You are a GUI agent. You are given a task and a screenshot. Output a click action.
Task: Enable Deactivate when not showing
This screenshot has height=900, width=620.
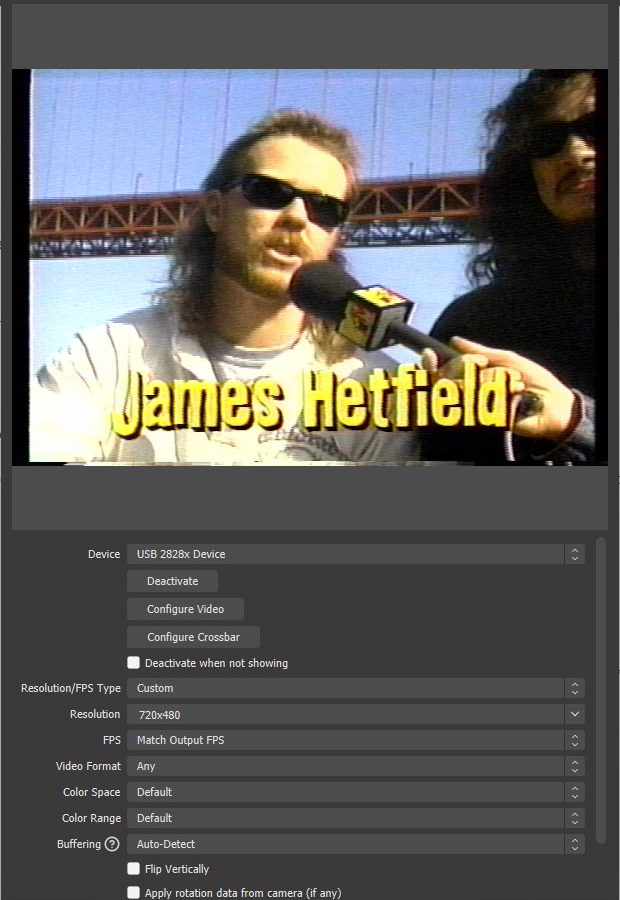pyautogui.click(x=134, y=663)
